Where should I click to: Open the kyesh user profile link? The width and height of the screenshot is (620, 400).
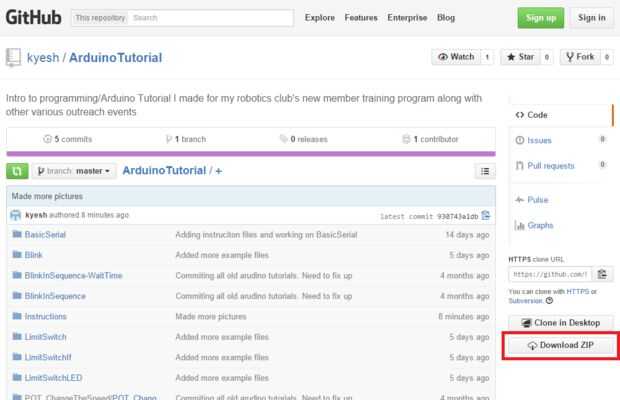click(x=43, y=58)
